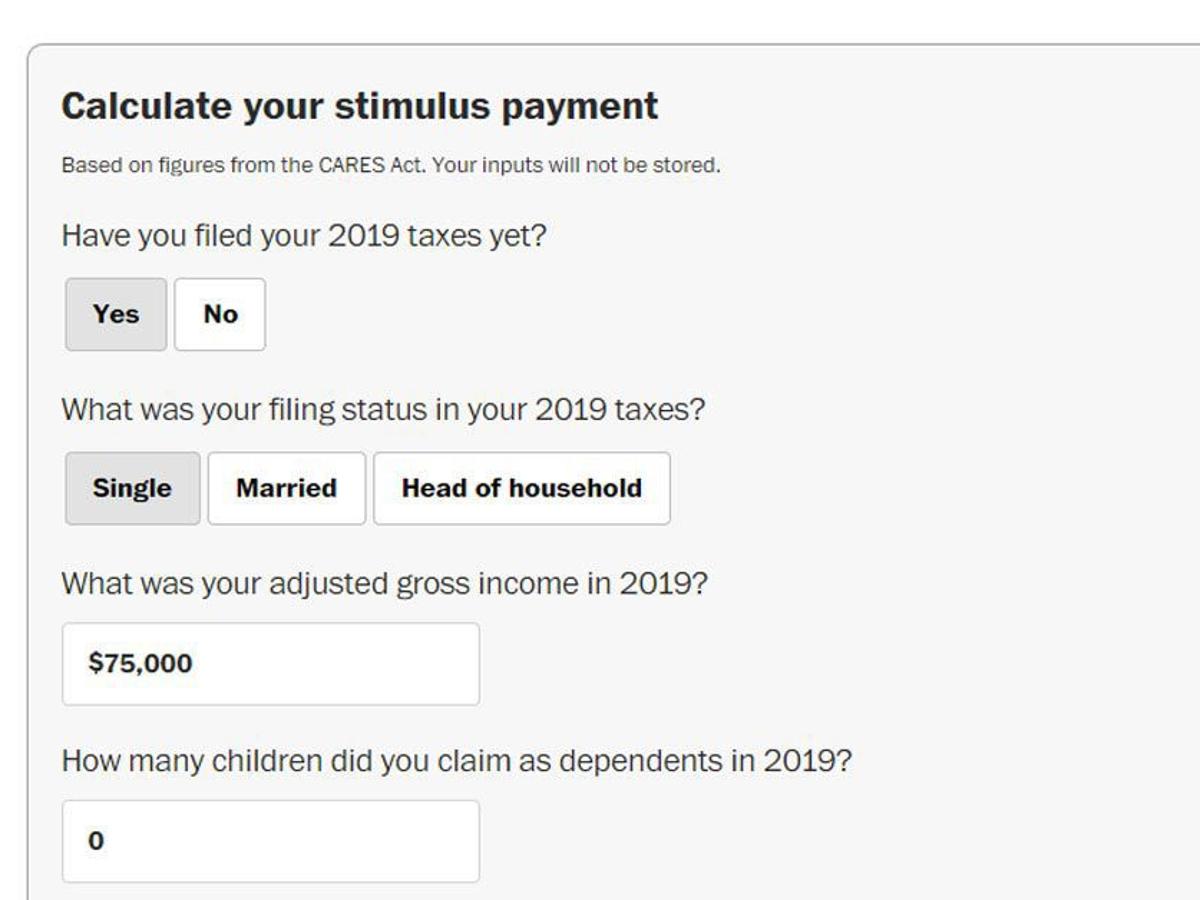Click the dependents count input box
This screenshot has height=900, width=1200.
coord(270,841)
